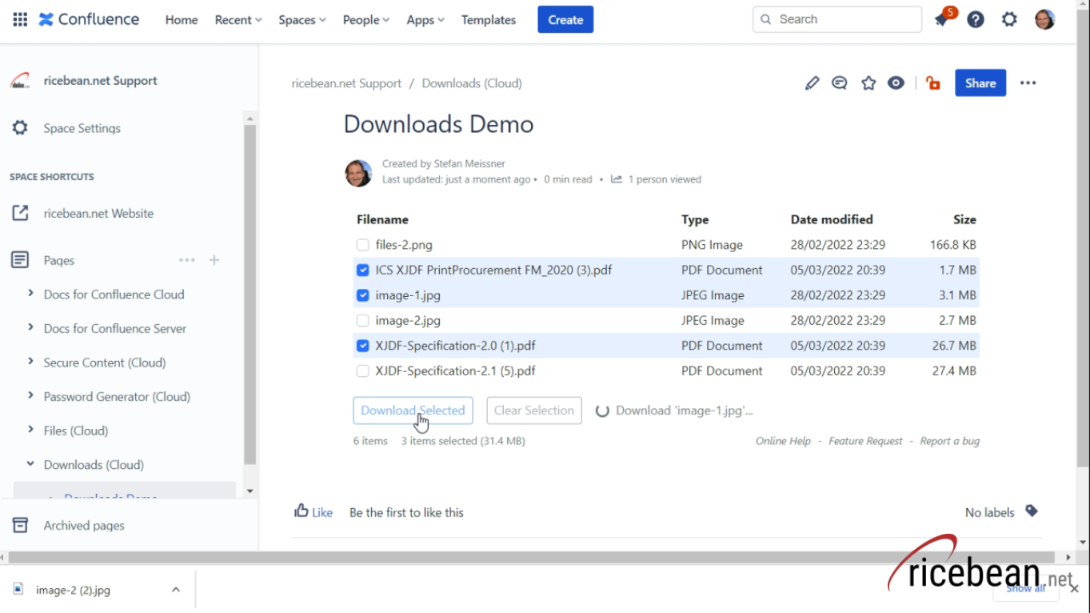Image resolution: width=1090 pixels, height=613 pixels.
Task: Open the Spaces menu
Action: [301, 19]
